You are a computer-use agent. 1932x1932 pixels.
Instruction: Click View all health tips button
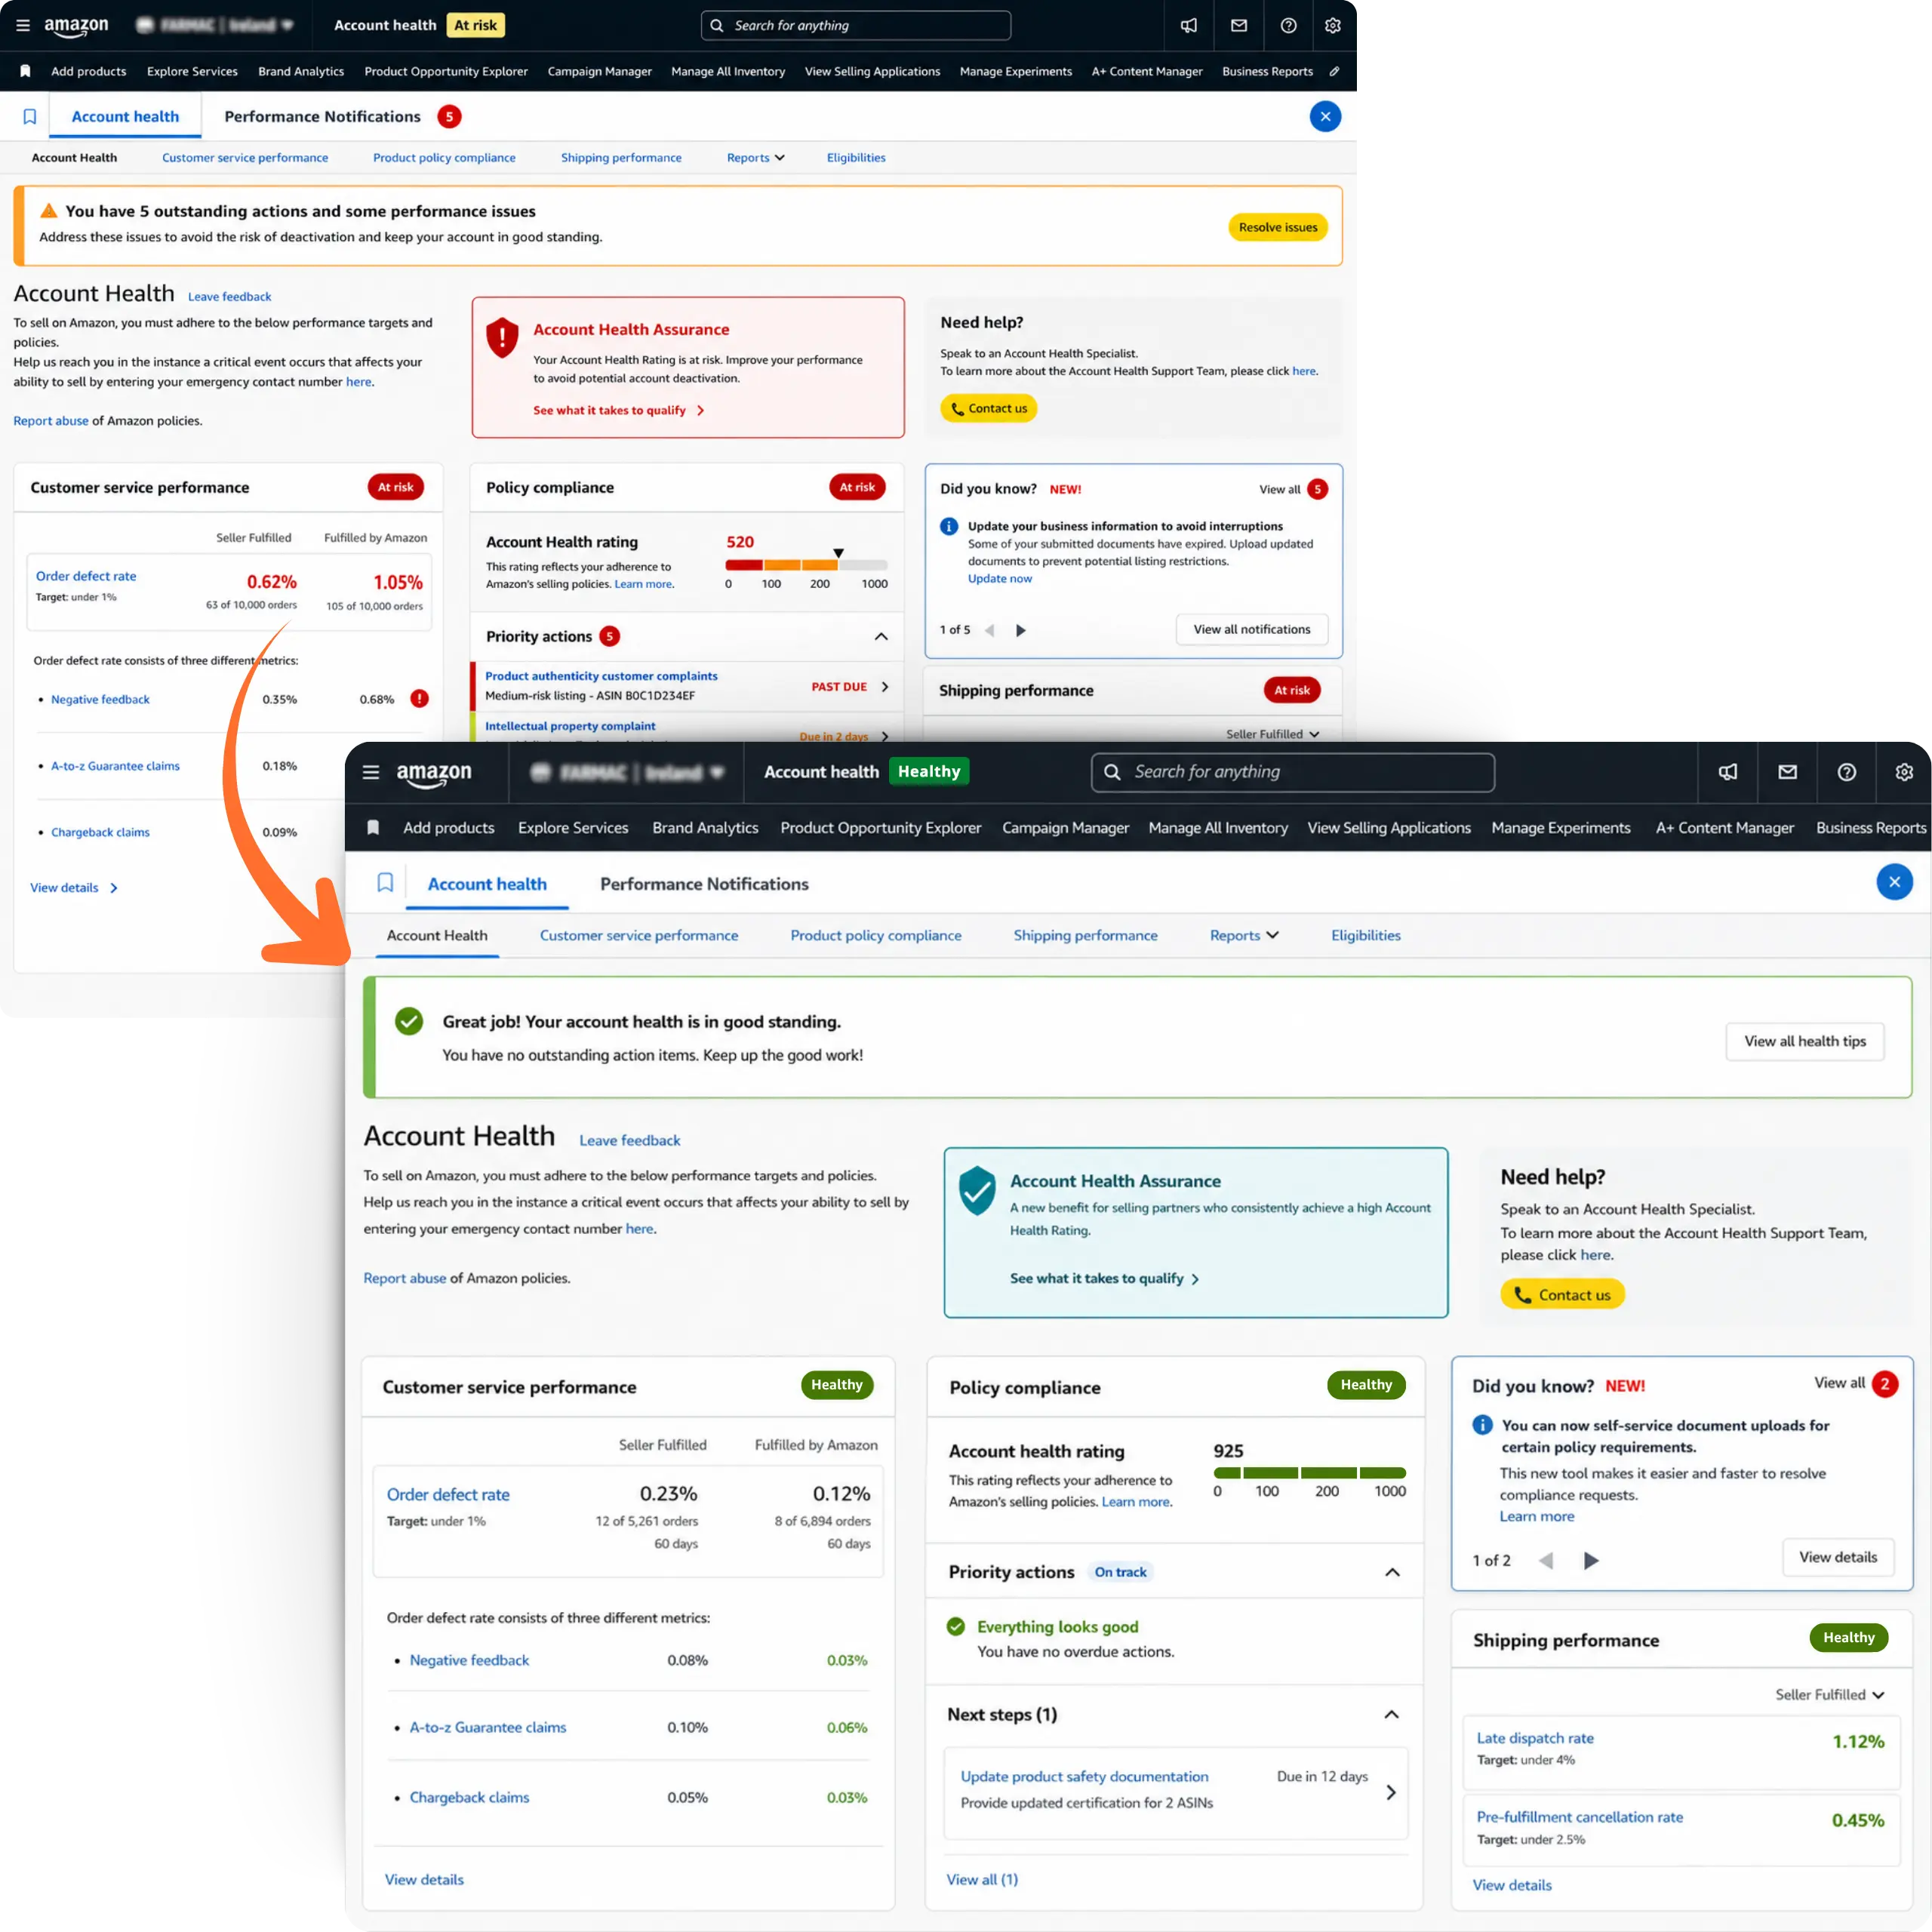pos(1805,1041)
